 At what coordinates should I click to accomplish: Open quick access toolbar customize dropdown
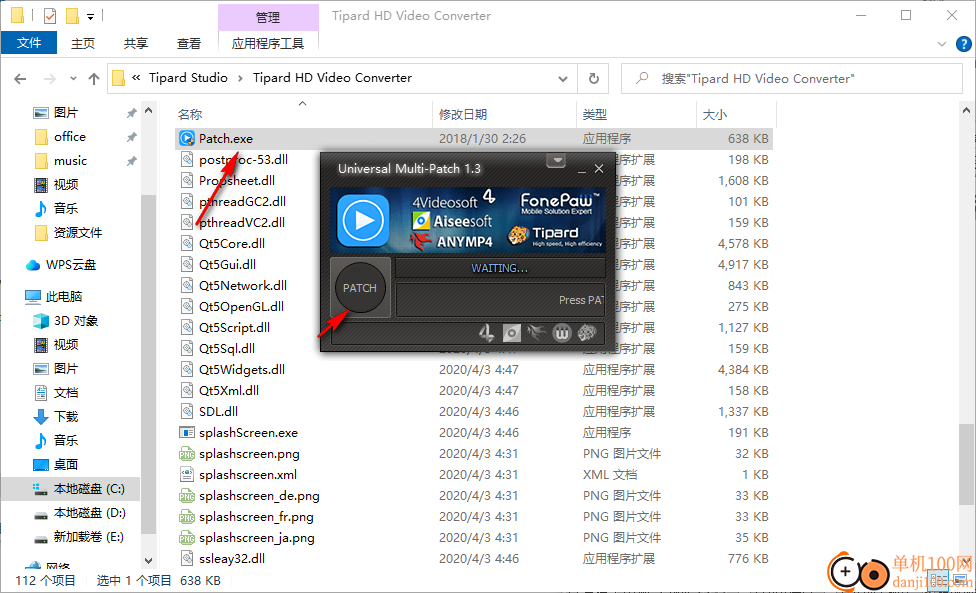(x=90, y=17)
